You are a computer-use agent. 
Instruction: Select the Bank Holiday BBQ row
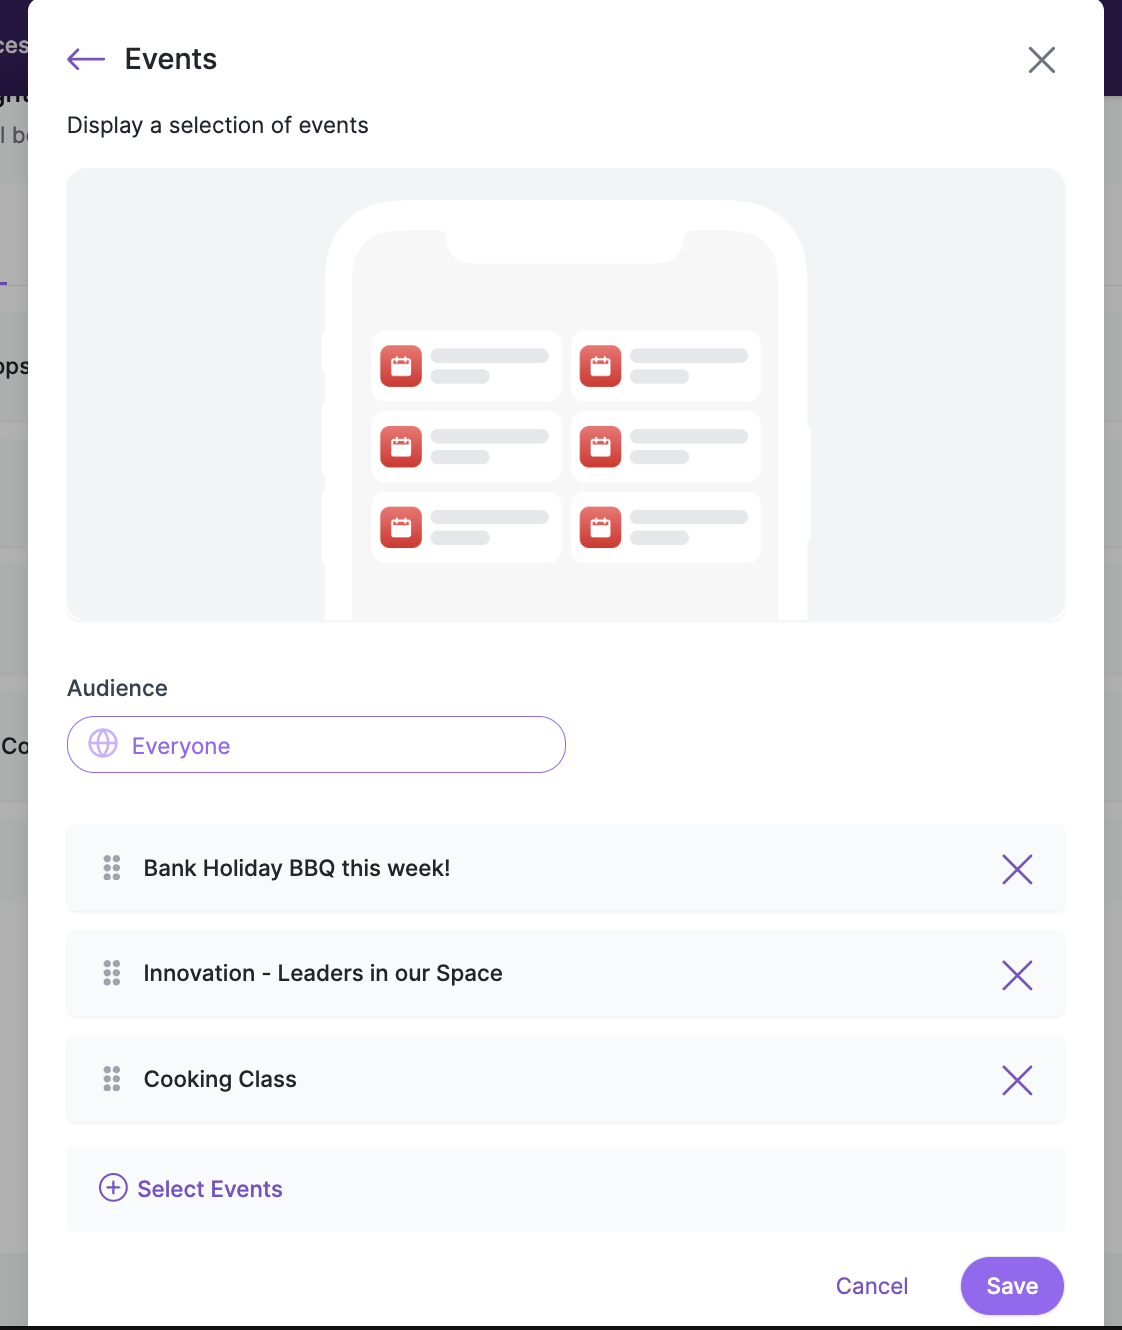(x=566, y=868)
